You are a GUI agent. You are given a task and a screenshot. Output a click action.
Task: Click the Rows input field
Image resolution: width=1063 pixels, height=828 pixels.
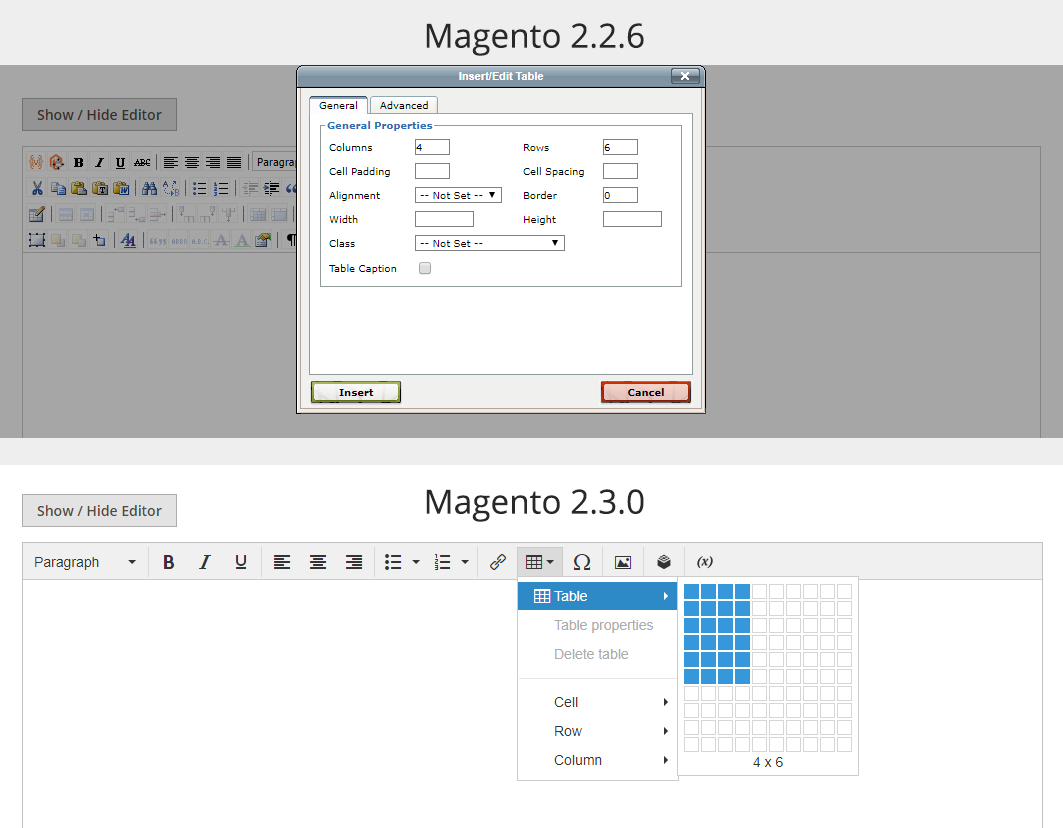pyautogui.click(x=620, y=147)
